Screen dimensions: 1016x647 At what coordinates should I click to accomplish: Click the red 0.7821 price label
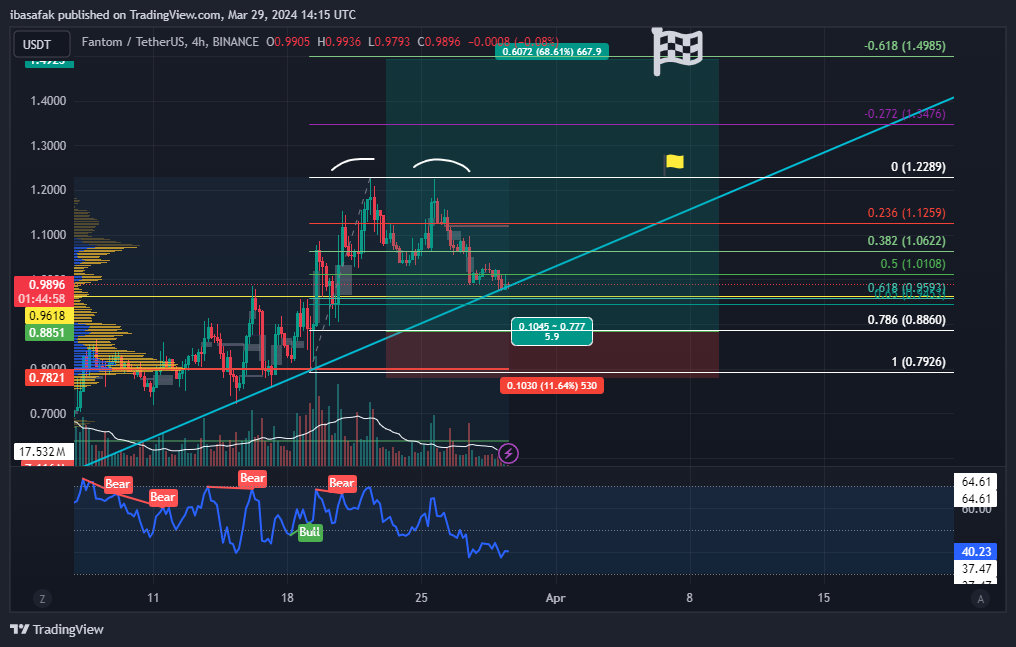[x=49, y=378]
